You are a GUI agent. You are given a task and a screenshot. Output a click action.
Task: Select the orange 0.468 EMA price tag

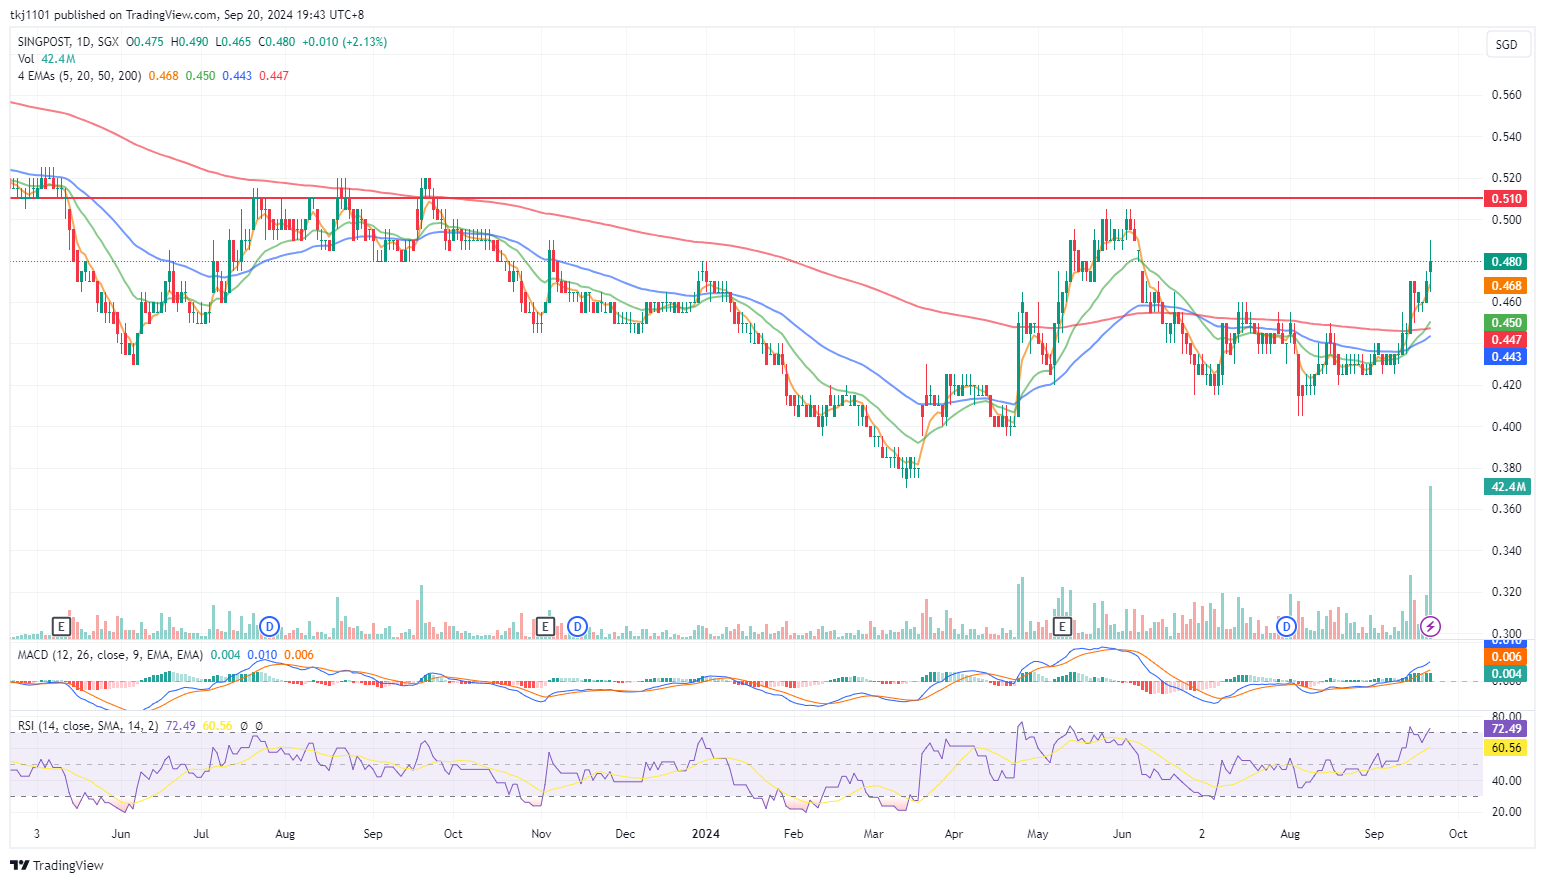[1506, 285]
